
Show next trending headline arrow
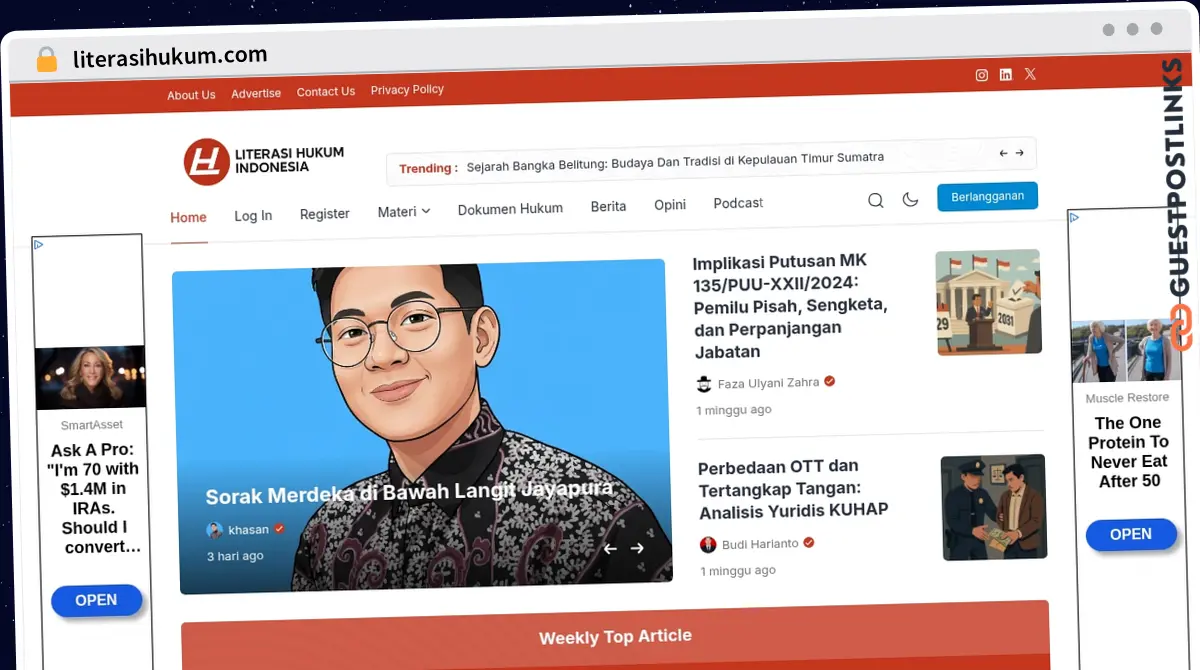coord(1020,153)
